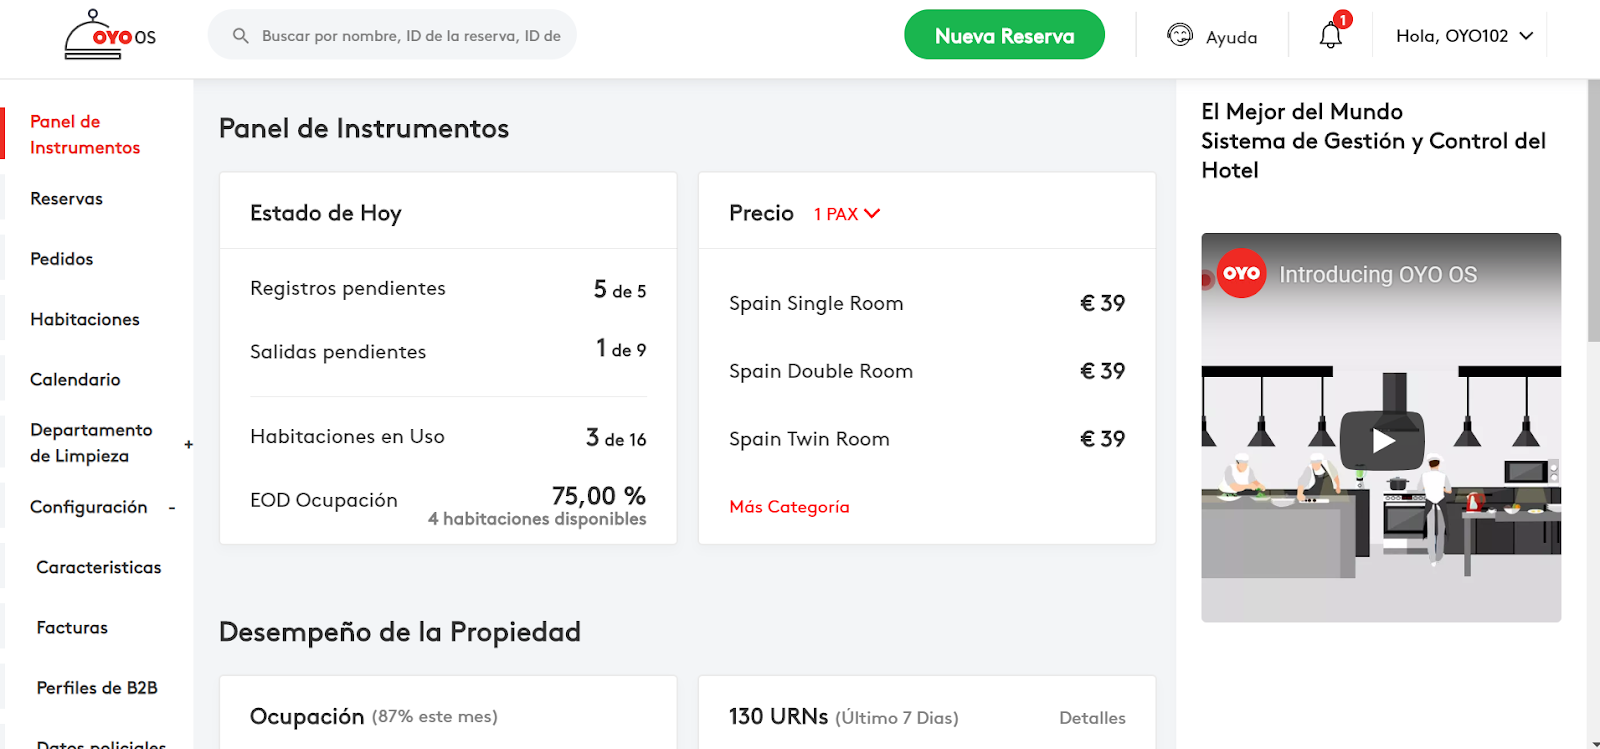Screen dimensions: 1600x749
Task: Click '4 habitaciones disponibles' text
Action: [x=537, y=519]
